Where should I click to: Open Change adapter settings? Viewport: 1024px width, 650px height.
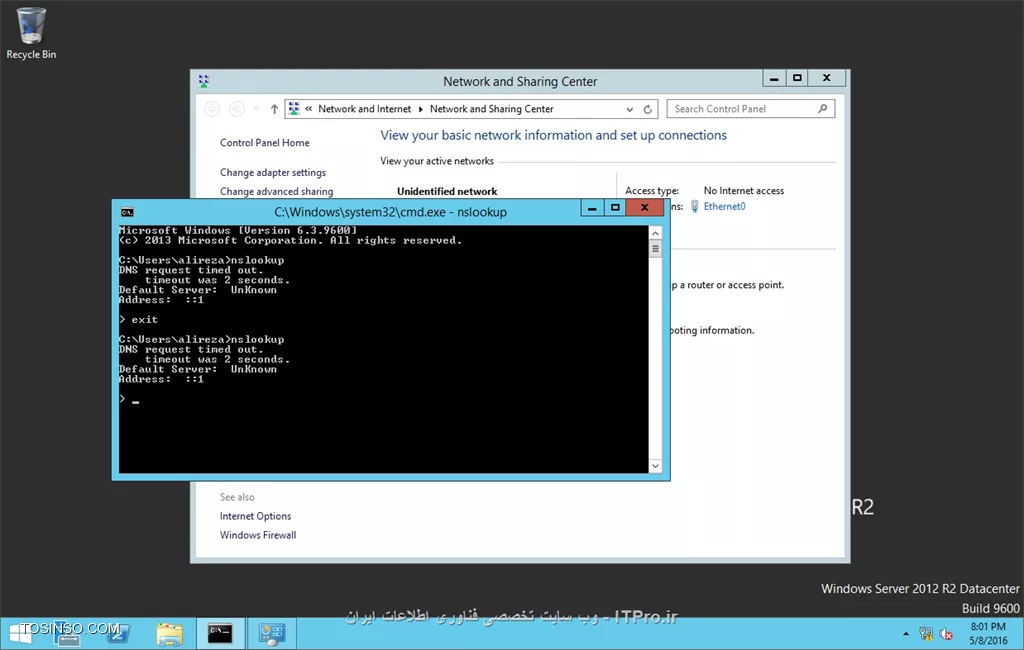[272, 172]
